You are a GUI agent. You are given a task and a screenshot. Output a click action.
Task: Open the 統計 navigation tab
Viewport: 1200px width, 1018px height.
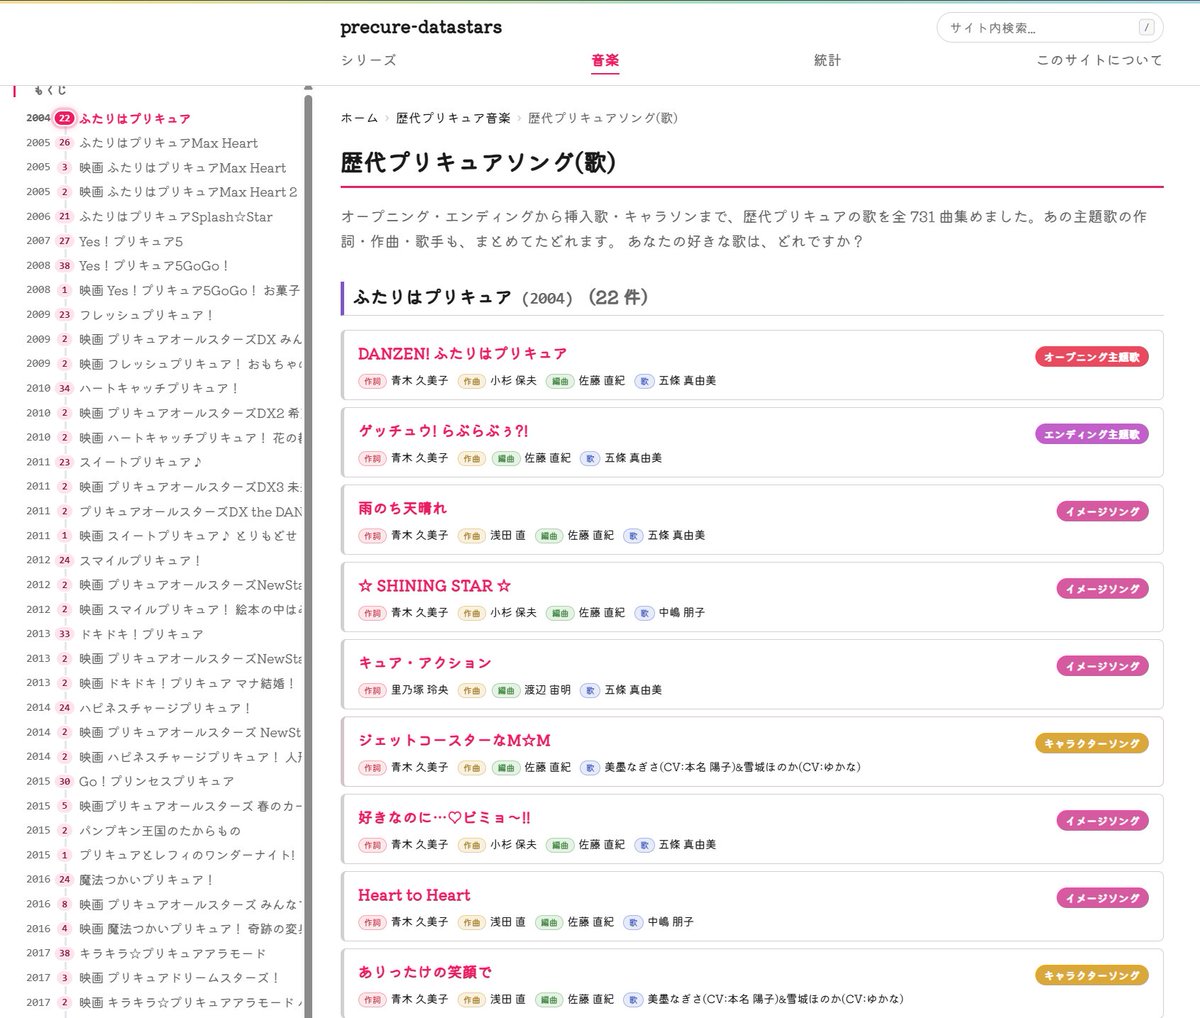click(827, 60)
